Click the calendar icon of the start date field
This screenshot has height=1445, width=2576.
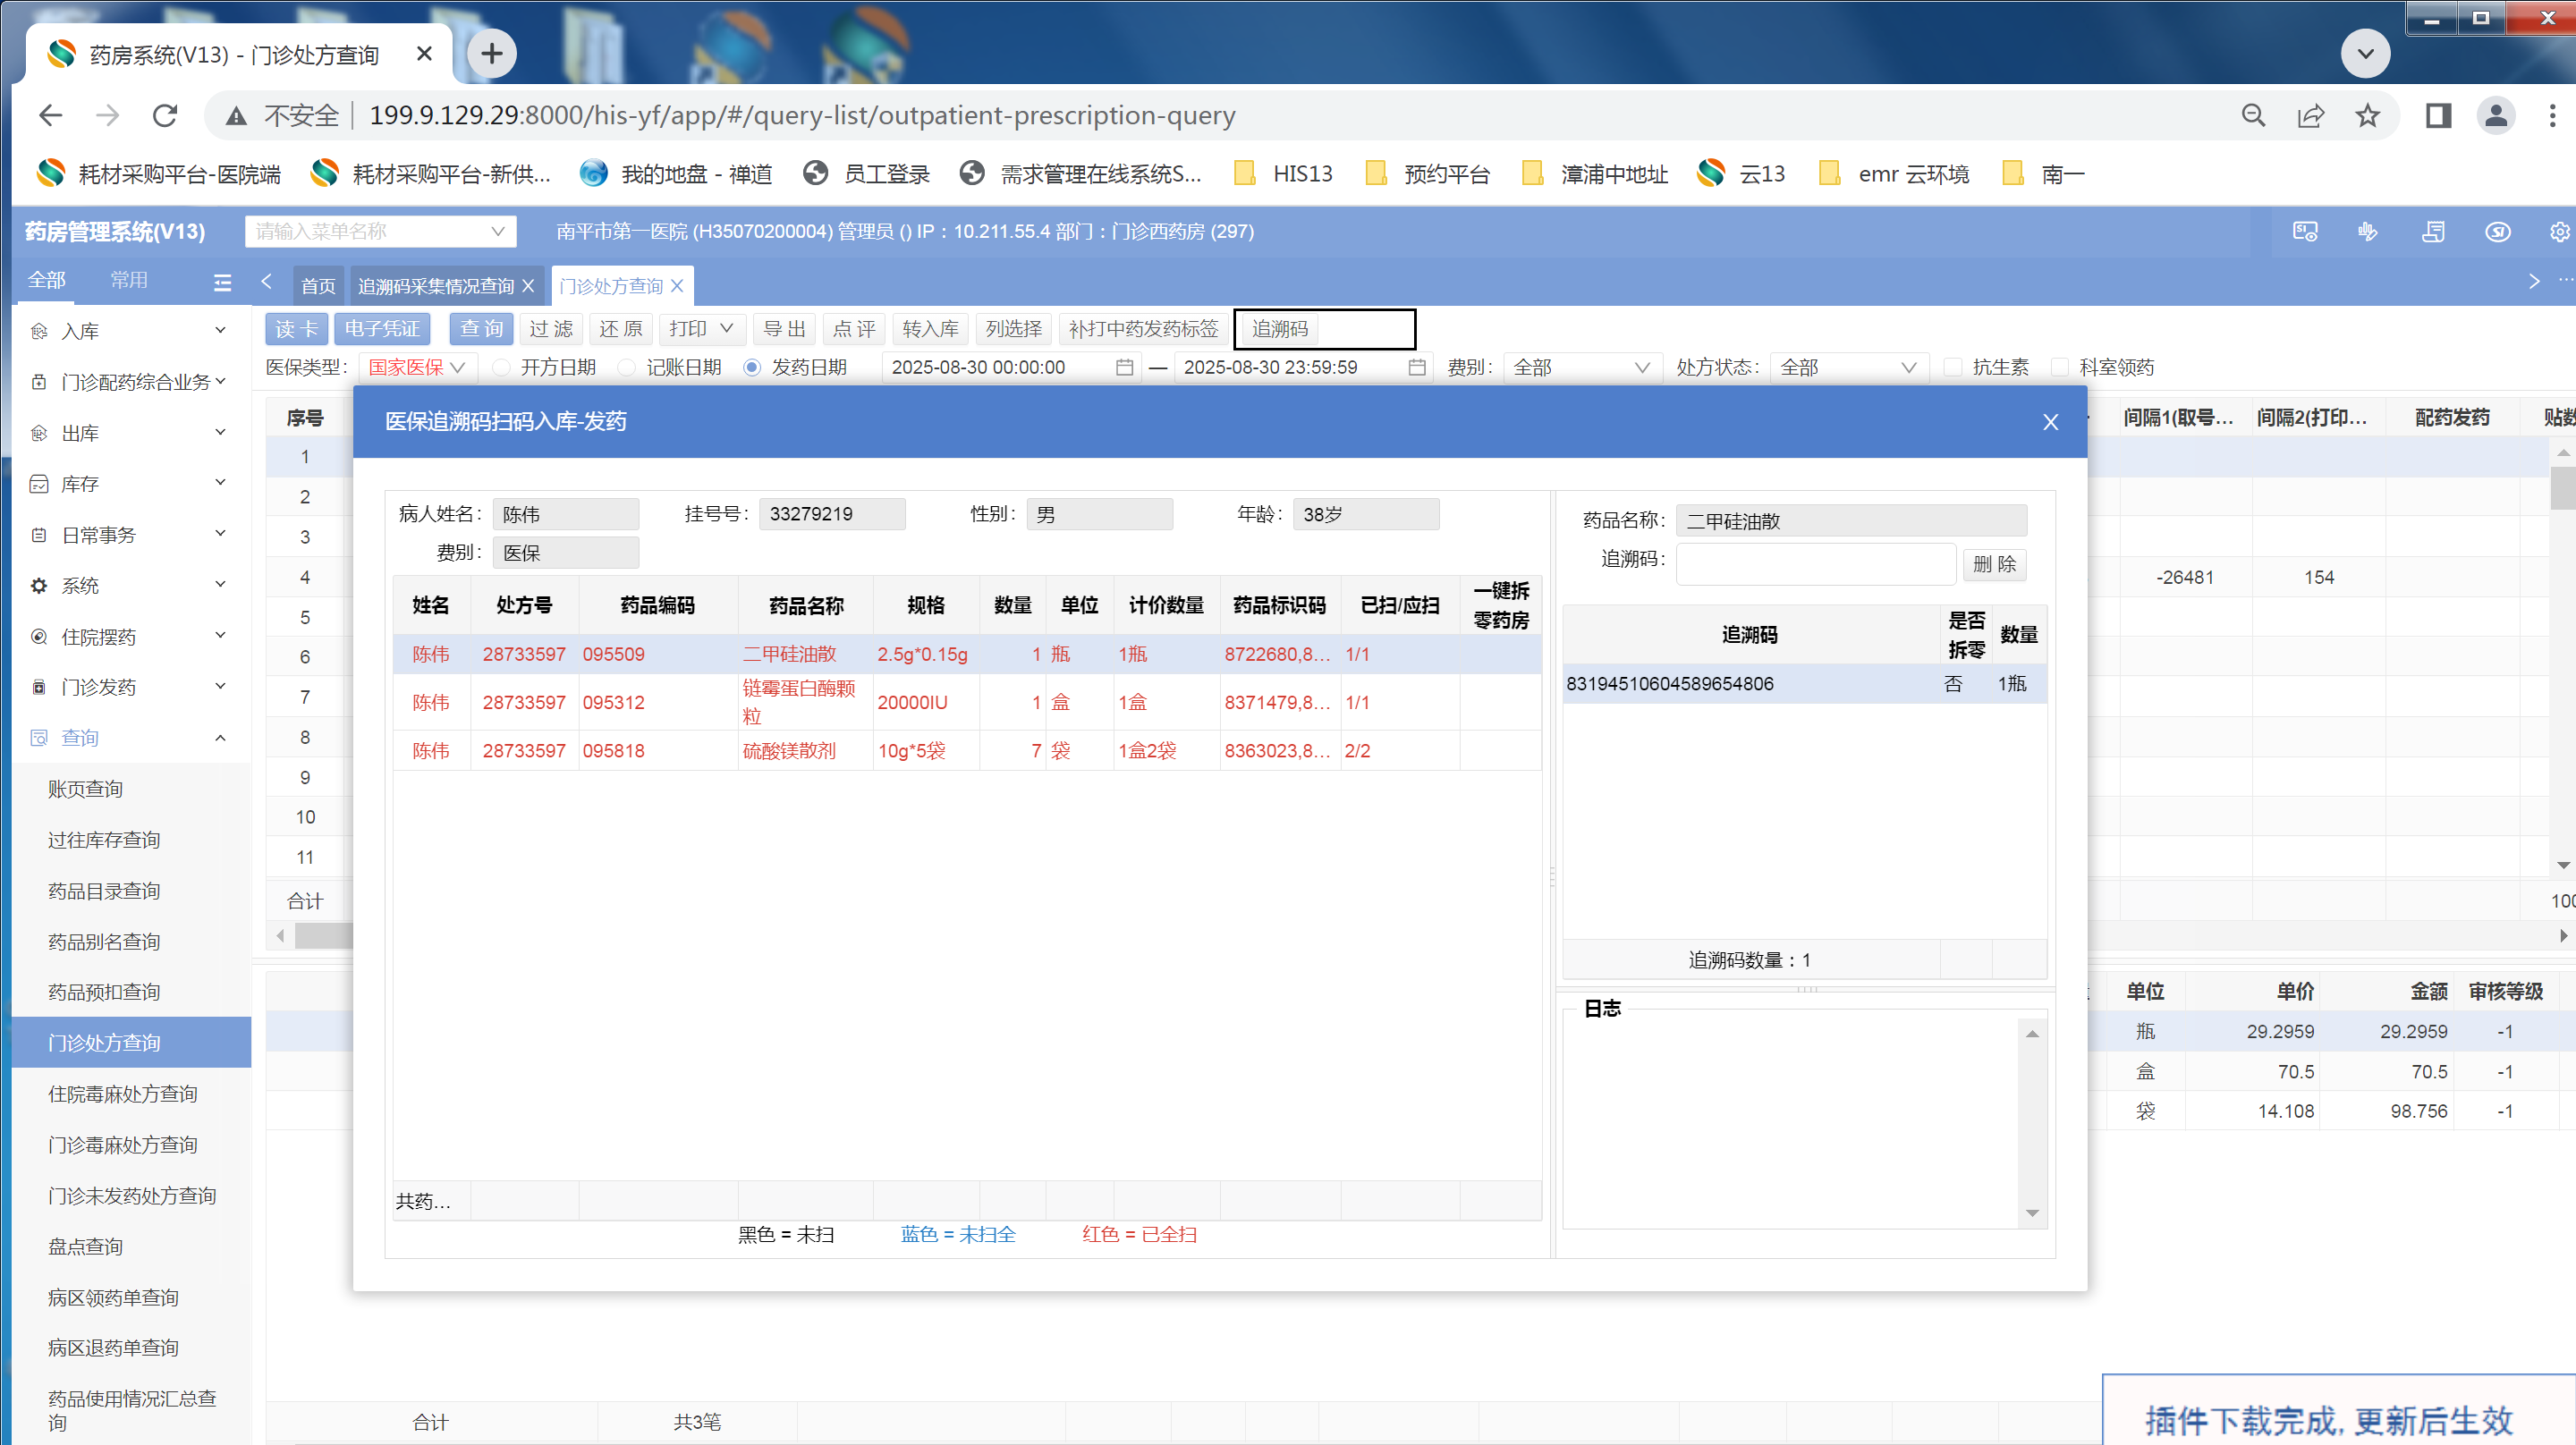coord(1124,368)
